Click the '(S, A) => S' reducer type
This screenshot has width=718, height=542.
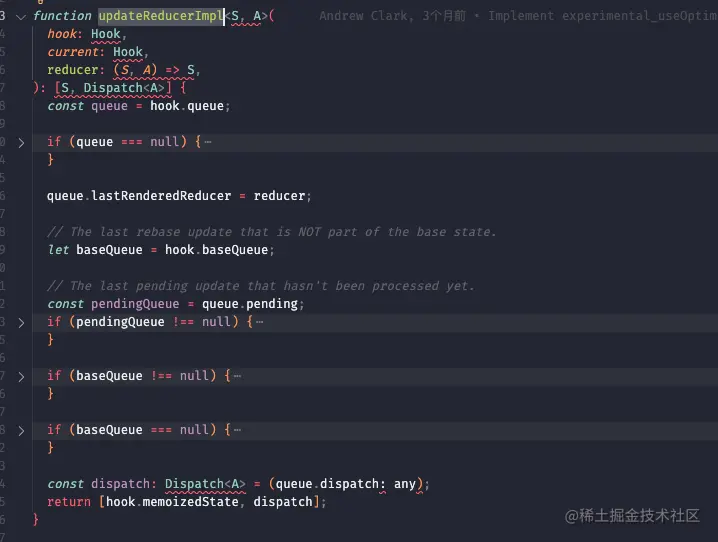[x=154, y=70]
